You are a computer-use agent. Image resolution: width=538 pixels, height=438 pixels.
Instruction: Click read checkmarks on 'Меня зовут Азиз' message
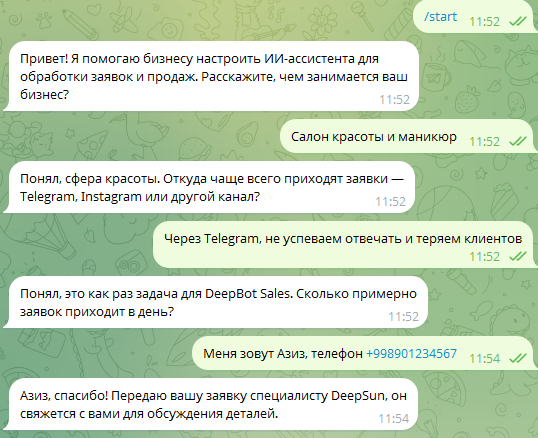click(x=518, y=358)
